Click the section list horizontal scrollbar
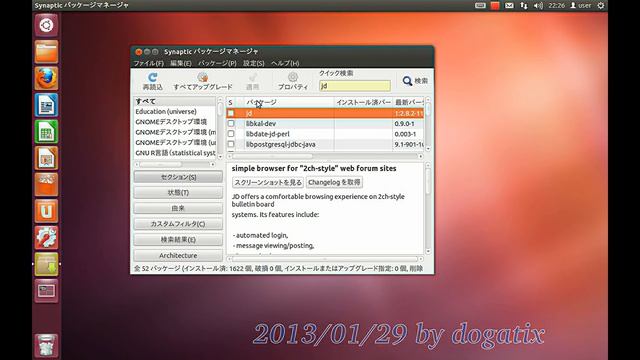 175,164
